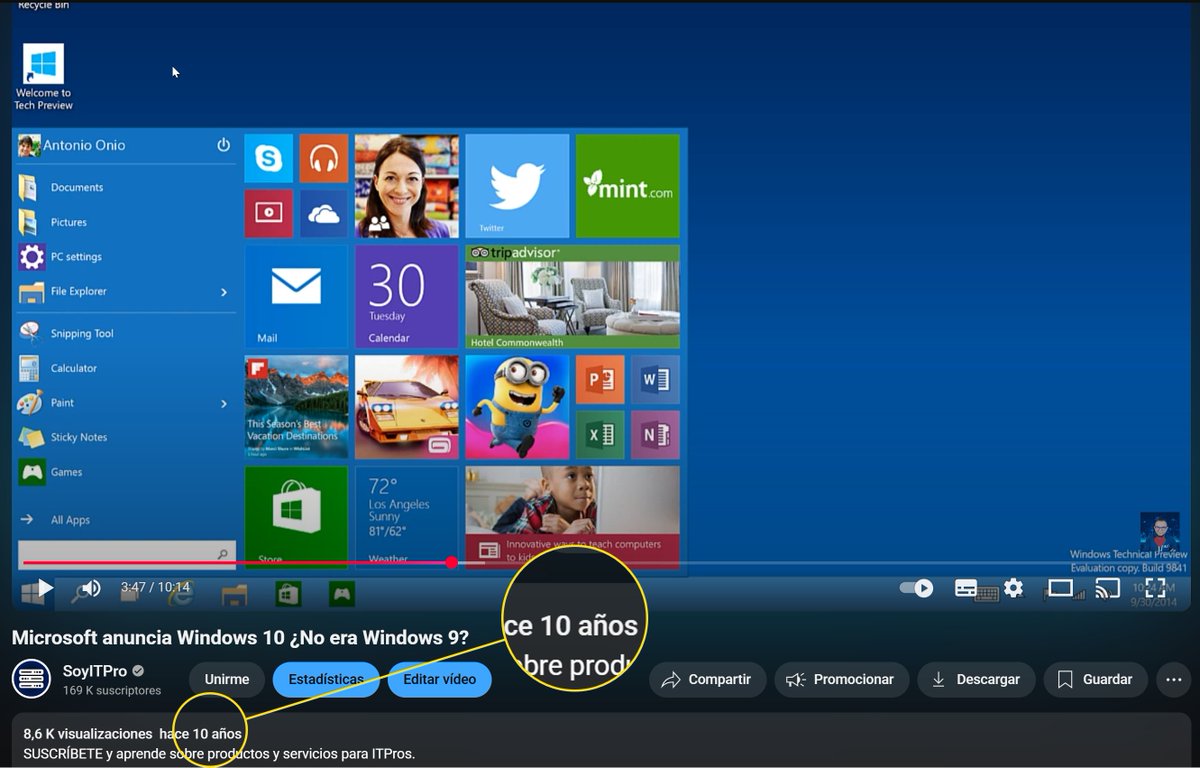Screen dimensions: 1200x768
Task: Click Calculator in the Start menu
Action: coord(74,368)
